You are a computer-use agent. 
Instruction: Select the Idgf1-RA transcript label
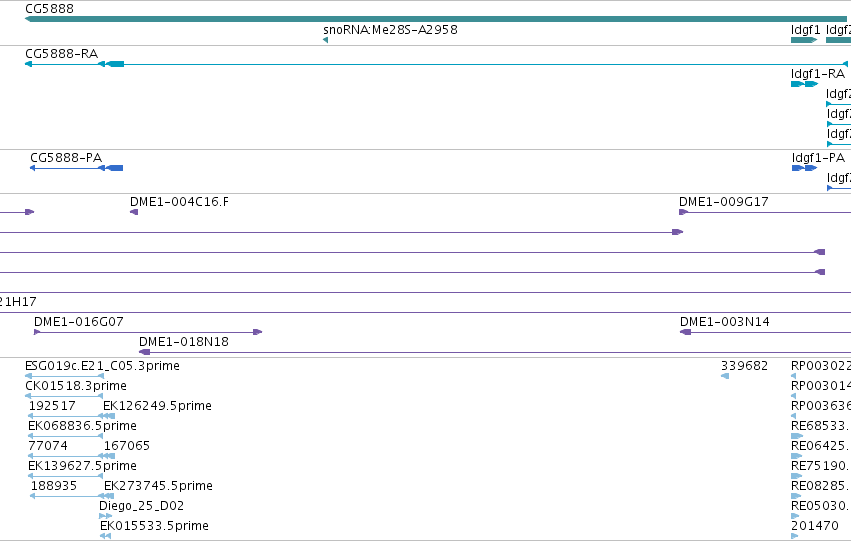pos(818,74)
